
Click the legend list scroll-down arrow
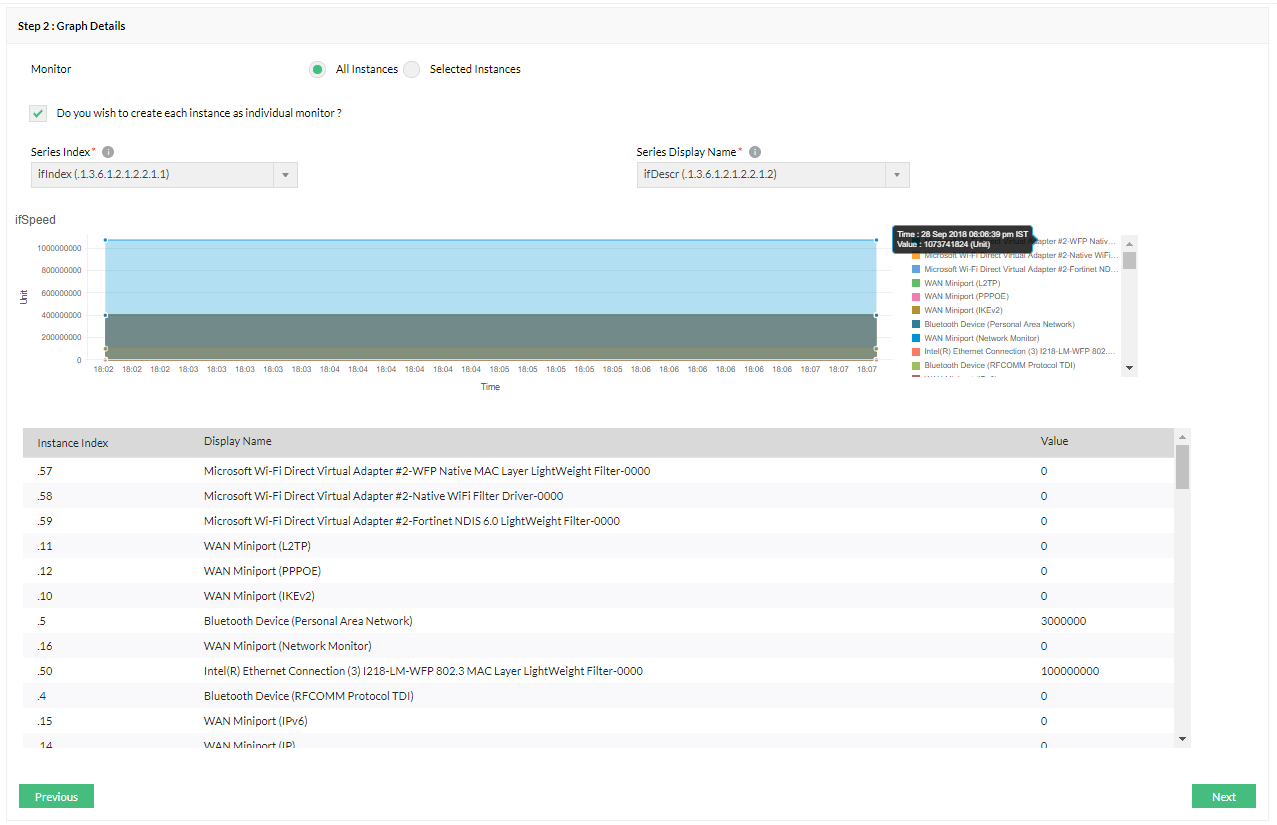1129,368
